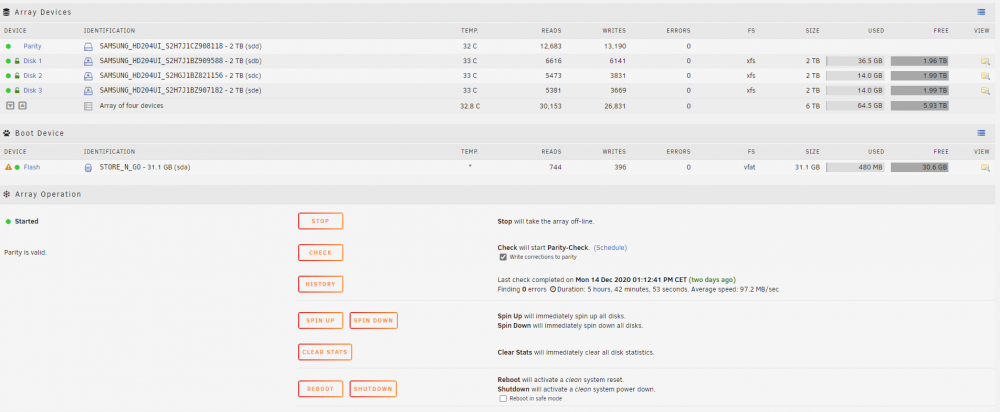Click the SPIN DOWN button
The image size is (1000, 412).
pyautogui.click(x=374, y=320)
